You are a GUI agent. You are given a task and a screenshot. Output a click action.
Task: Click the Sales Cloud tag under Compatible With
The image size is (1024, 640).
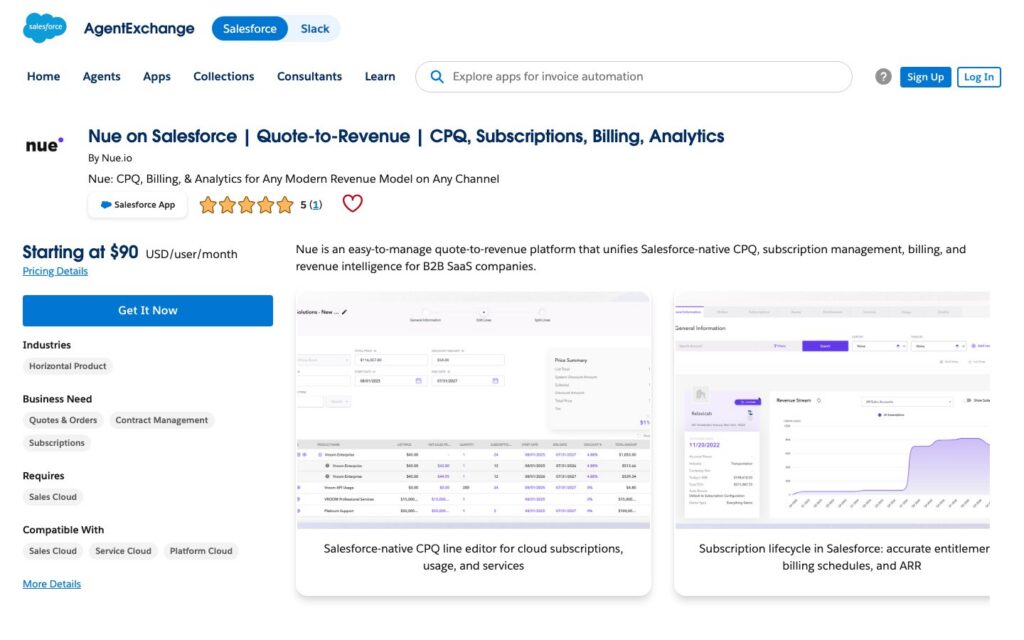click(x=53, y=551)
